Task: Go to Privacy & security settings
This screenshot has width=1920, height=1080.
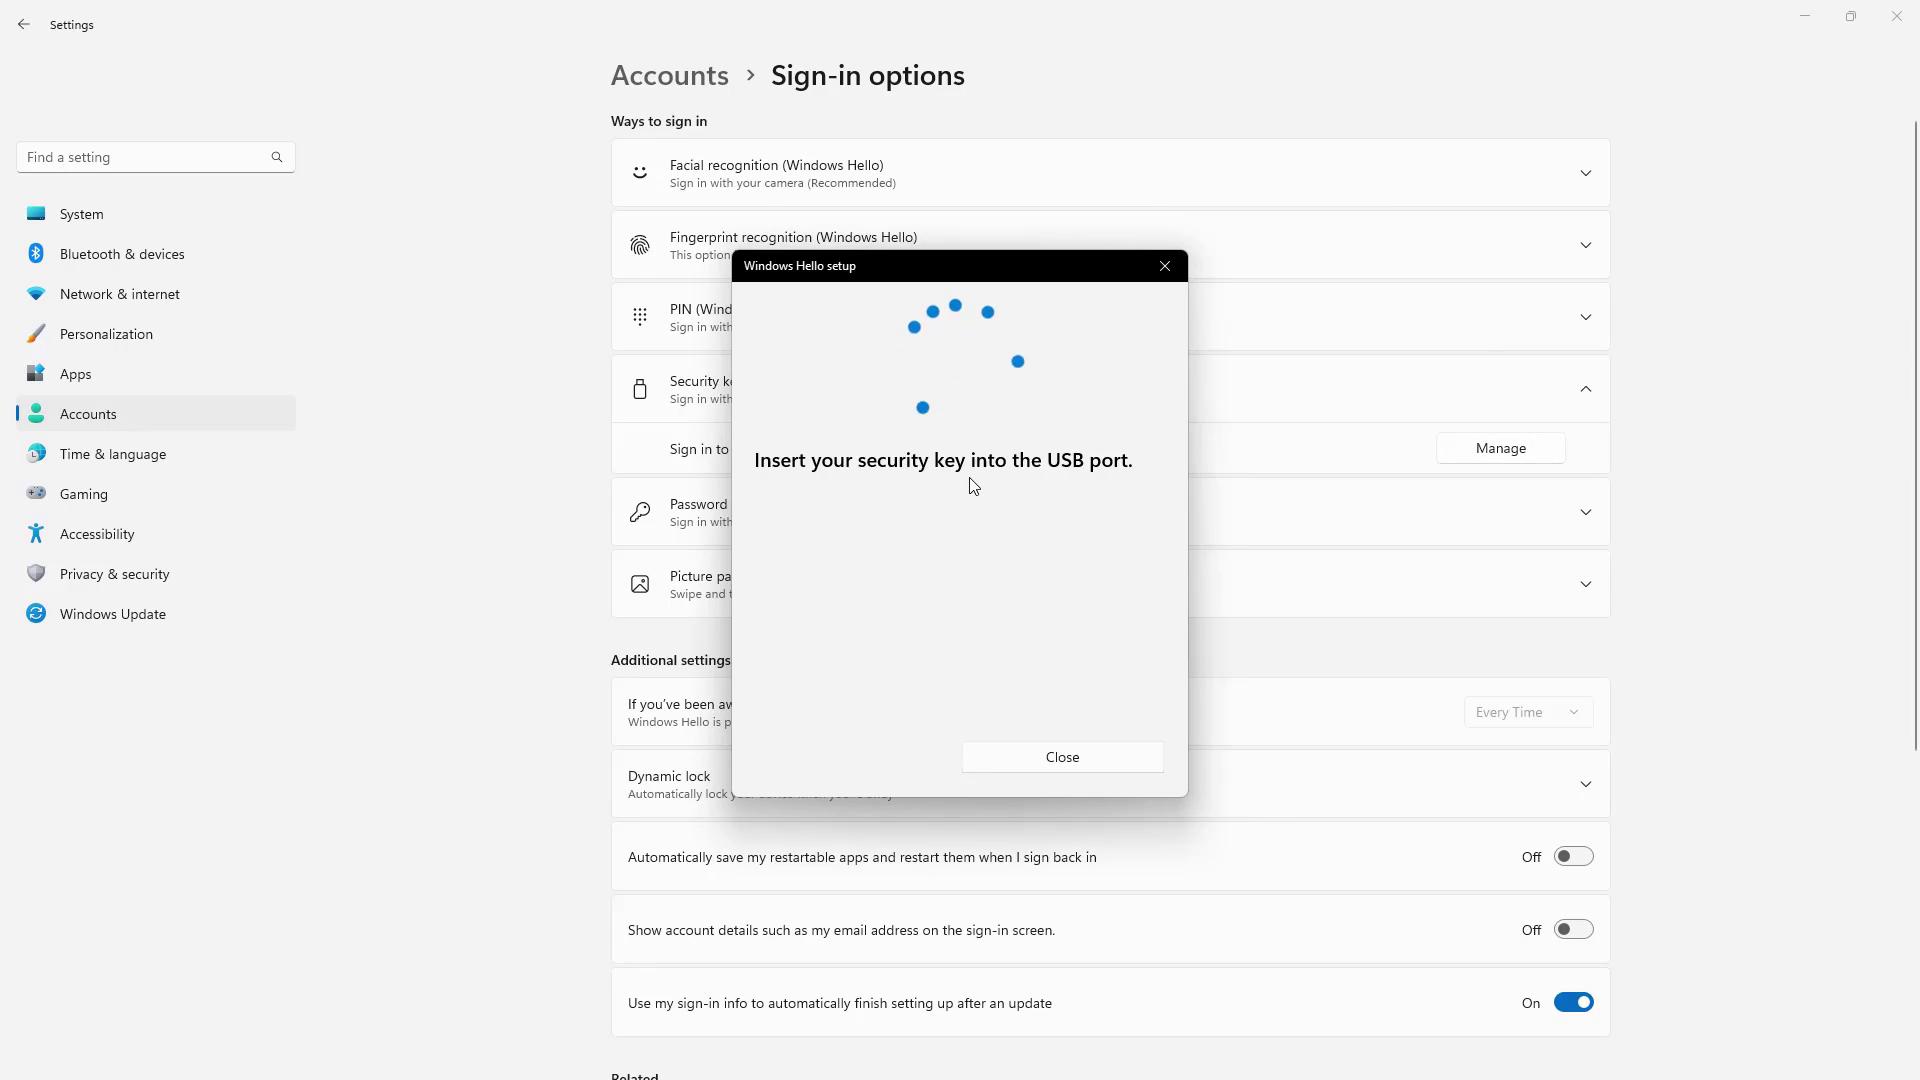Action: 114,574
